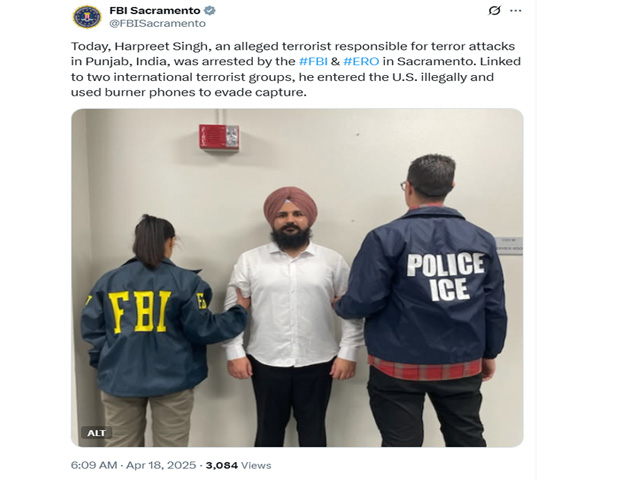
Task: Click the blank margin right of the tweet
Action: [588, 240]
